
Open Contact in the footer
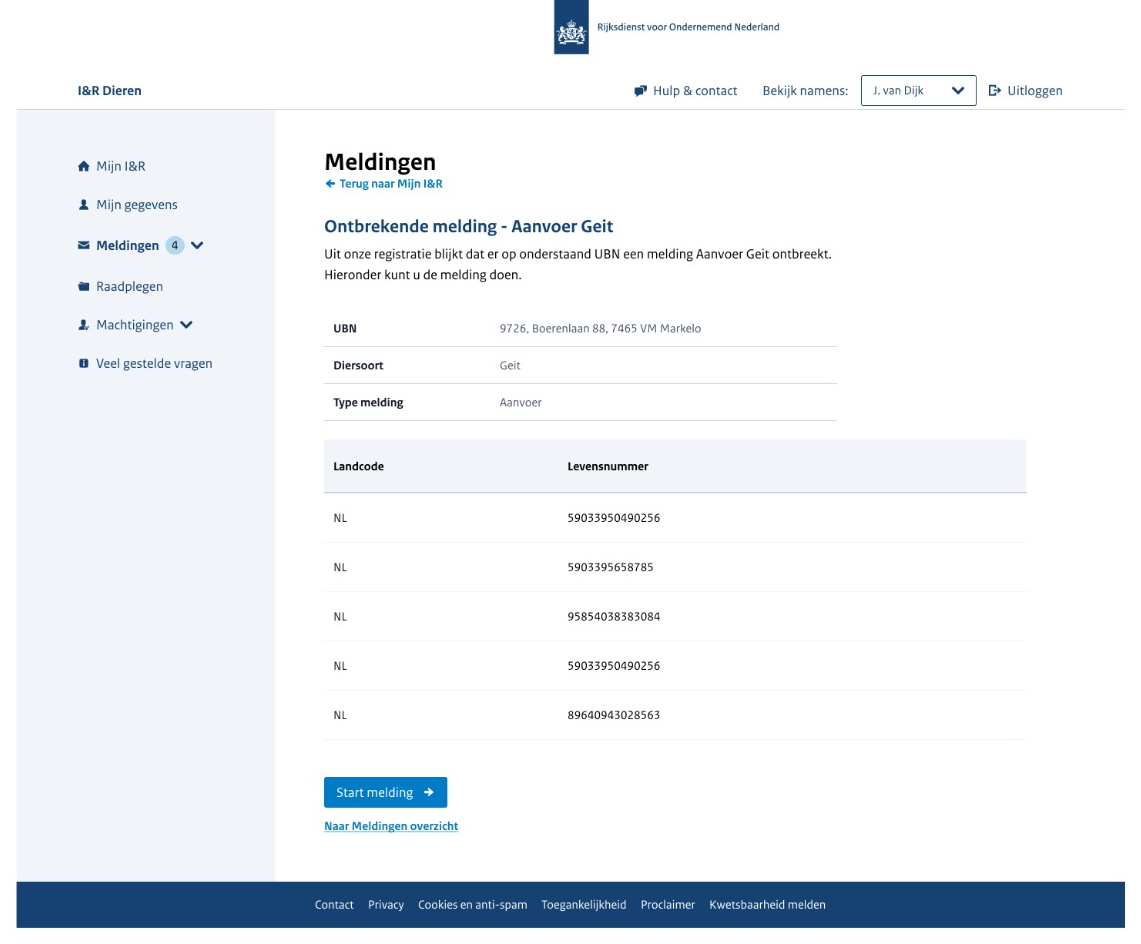[334, 904]
